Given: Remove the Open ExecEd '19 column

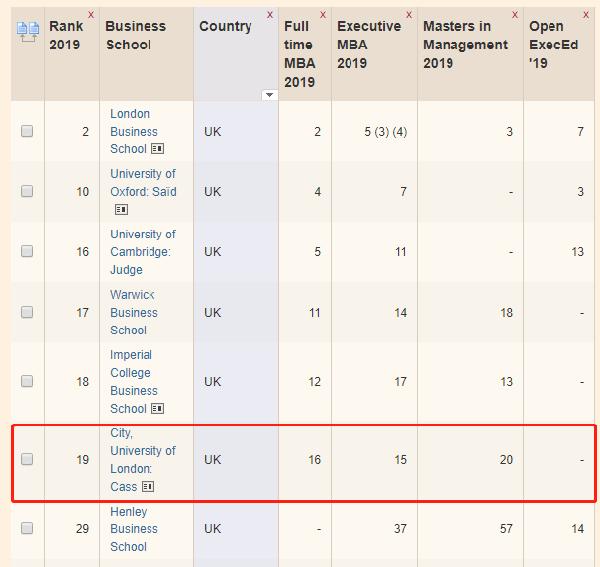Looking at the screenshot, I should (x=586, y=15).
